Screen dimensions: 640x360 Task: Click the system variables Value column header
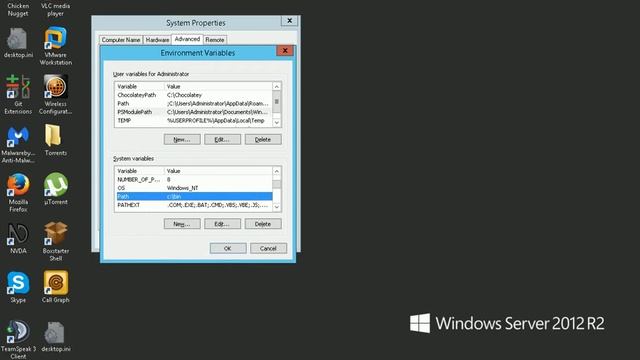(218, 171)
